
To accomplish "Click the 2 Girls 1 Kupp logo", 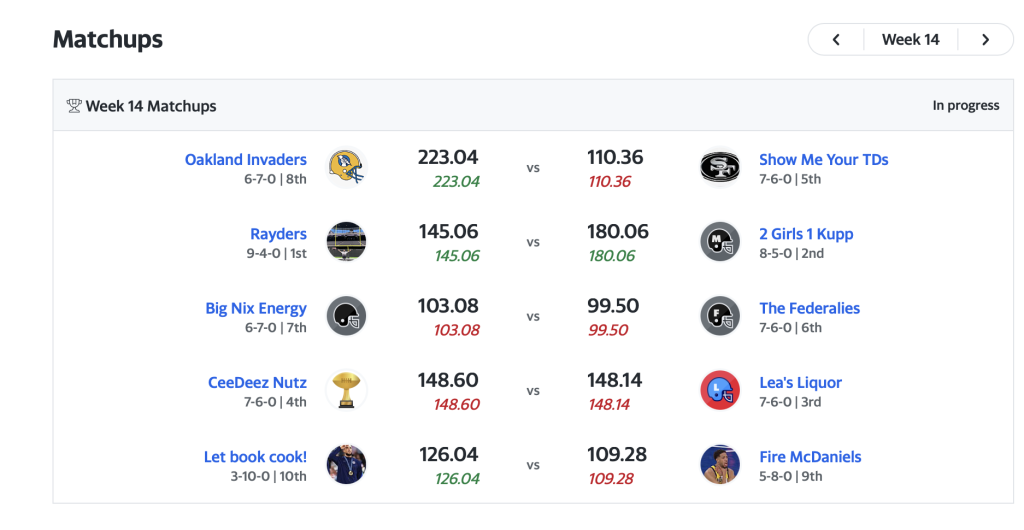I will [720, 241].
